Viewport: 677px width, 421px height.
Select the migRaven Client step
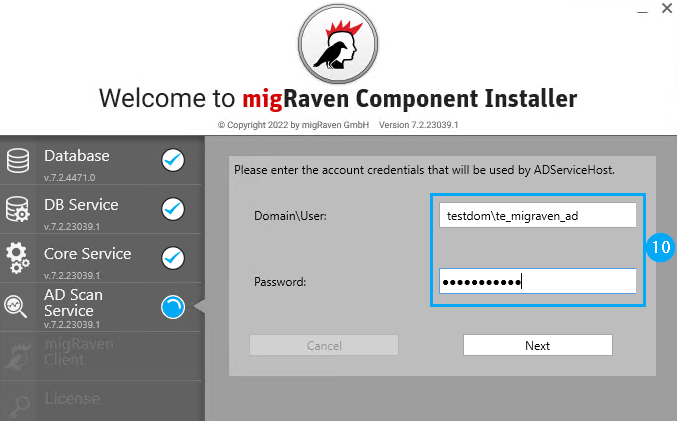click(x=101, y=356)
